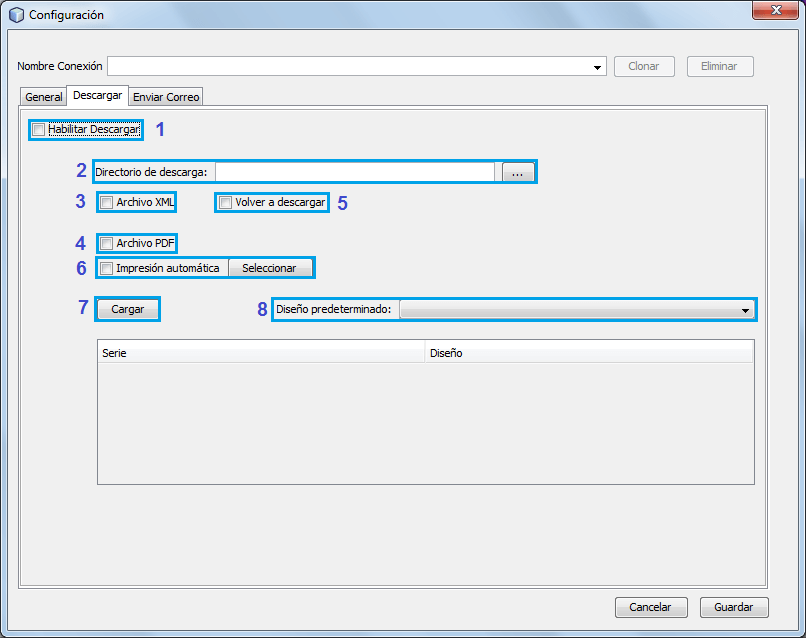
Task: Switch to the General tab
Action: [x=43, y=97]
